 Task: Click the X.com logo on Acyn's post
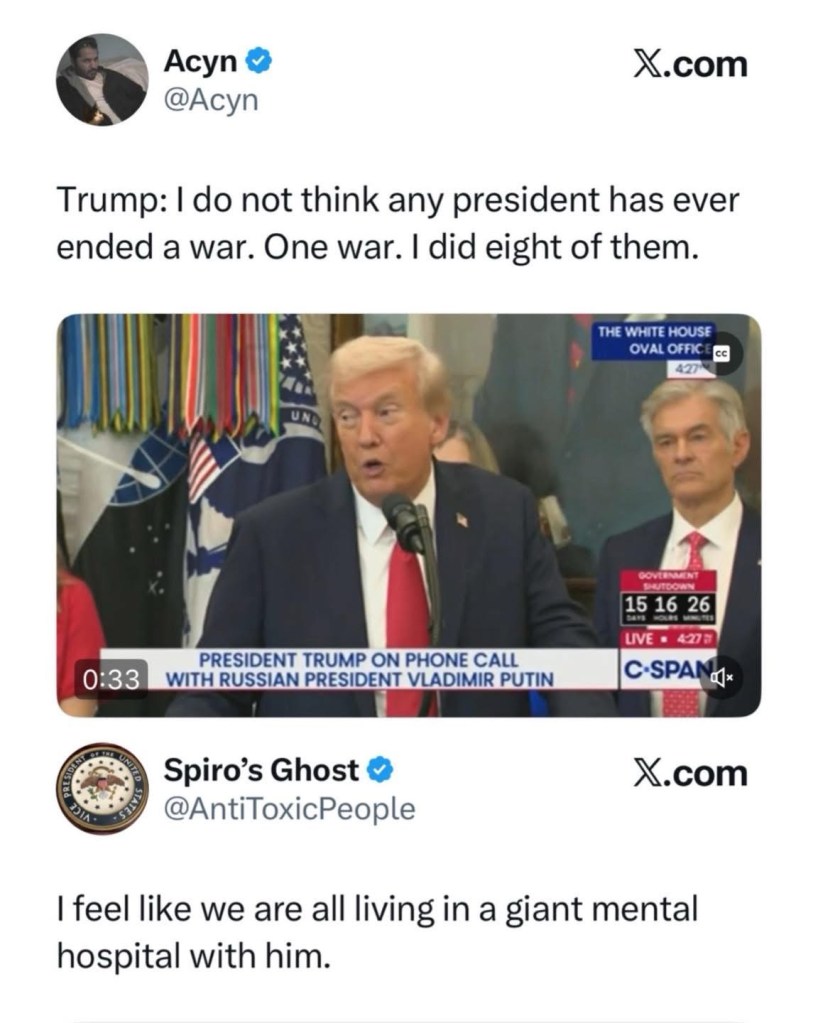tap(691, 65)
